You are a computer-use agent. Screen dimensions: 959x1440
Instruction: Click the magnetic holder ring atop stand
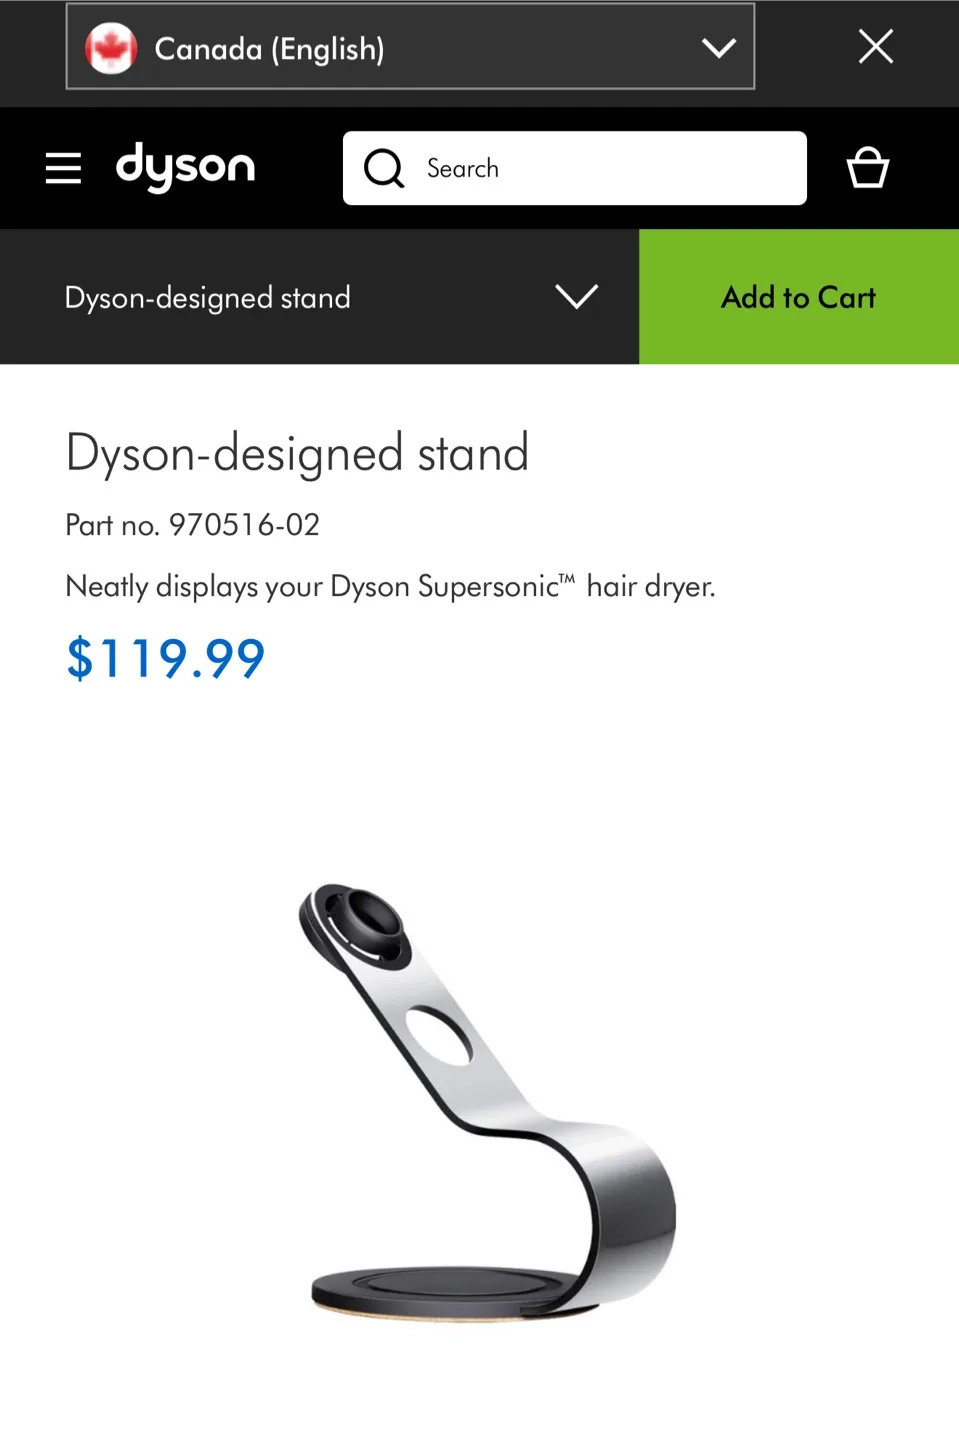click(356, 926)
